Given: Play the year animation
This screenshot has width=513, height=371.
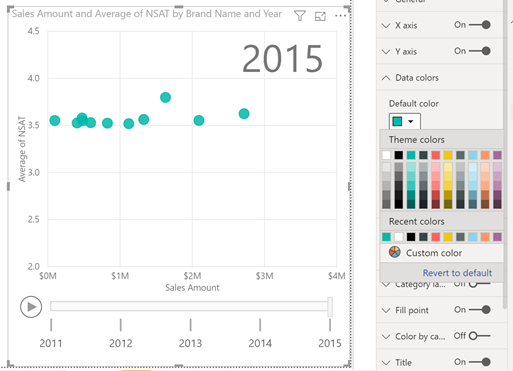Looking at the screenshot, I should 31,307.
